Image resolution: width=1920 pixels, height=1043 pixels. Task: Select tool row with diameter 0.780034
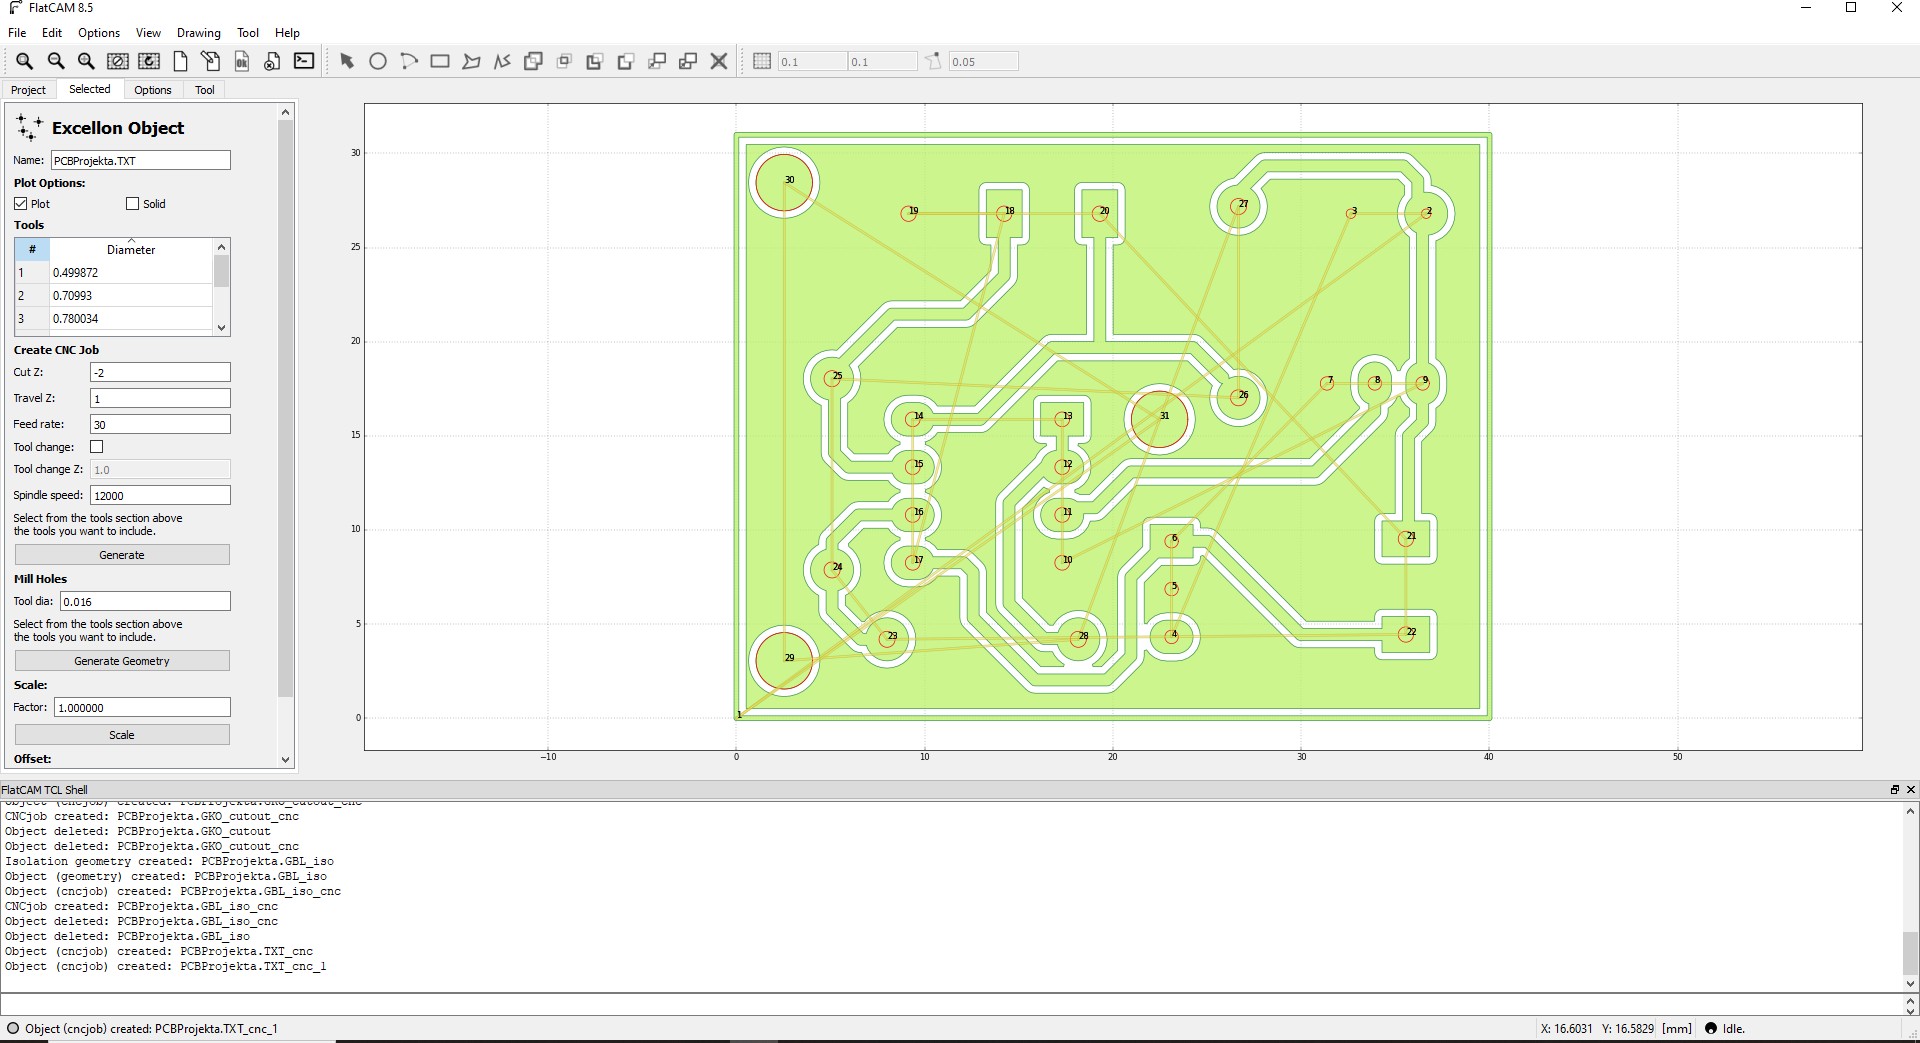coord(114,318)
